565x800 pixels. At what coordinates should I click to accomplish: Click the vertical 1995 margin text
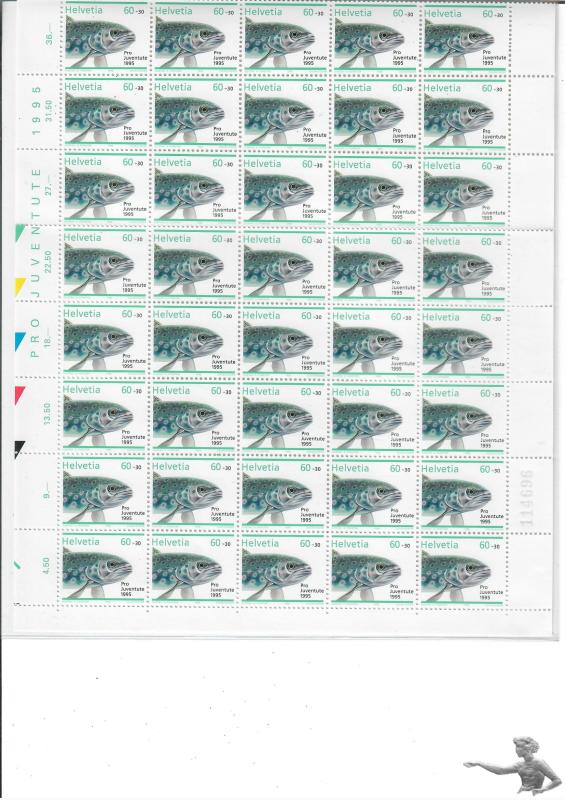tap(36, 110)
